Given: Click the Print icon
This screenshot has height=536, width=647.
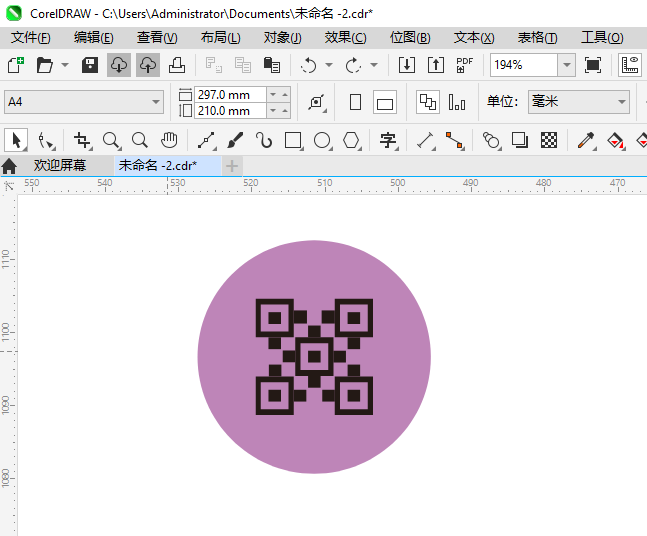Looking at the screenshot, I should point(177,65).
